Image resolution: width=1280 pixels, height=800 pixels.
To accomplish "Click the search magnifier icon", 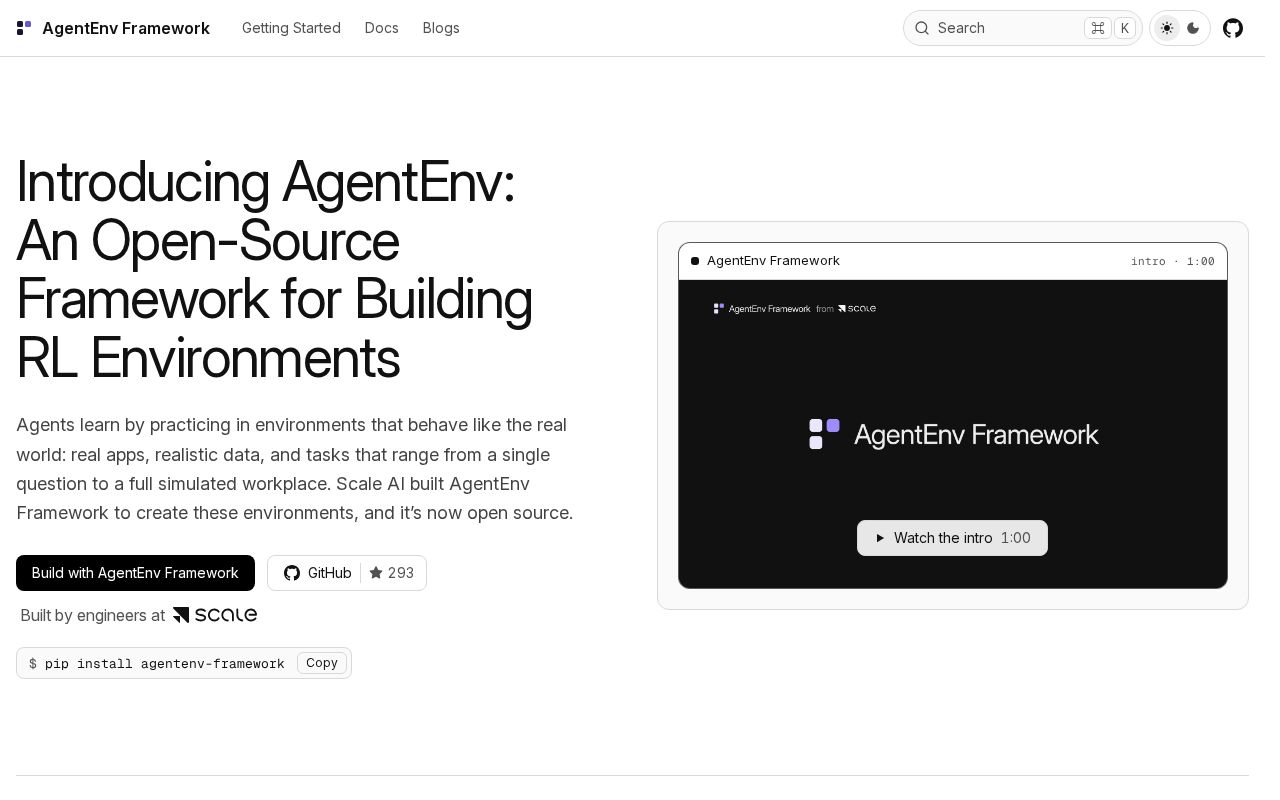I will pos(922,28).
